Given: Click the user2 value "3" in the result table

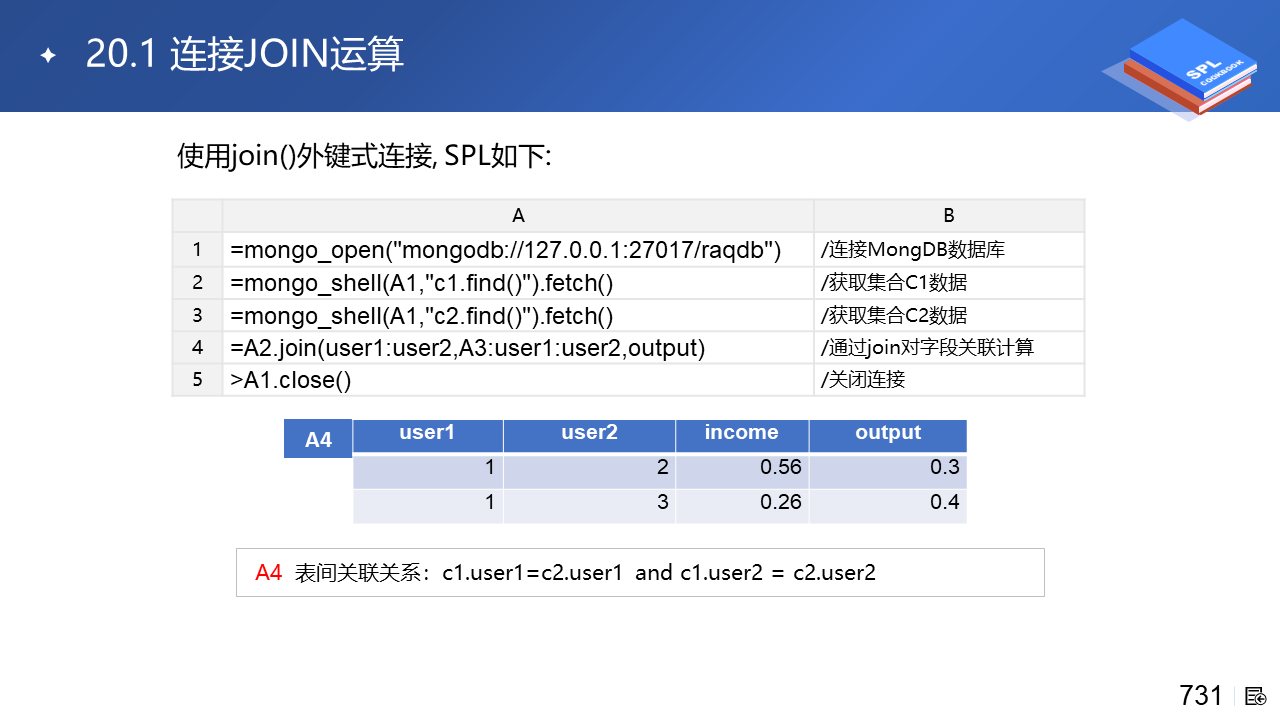Looking at the screenshot, I should 589,505.
